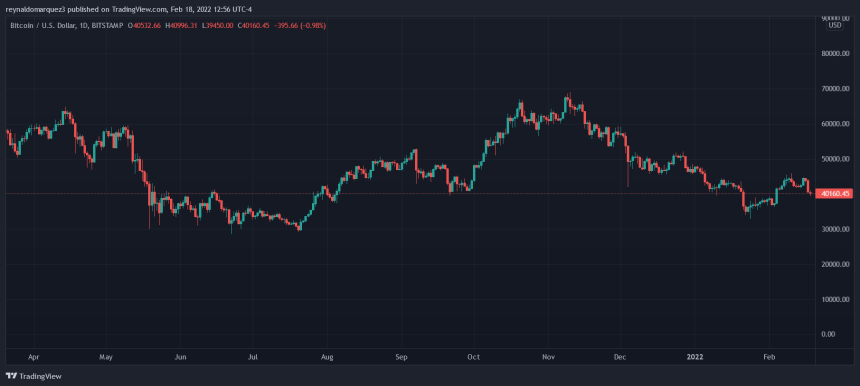
Task: Click the Jun label on time axis
Action: click(x=180, y=357)
